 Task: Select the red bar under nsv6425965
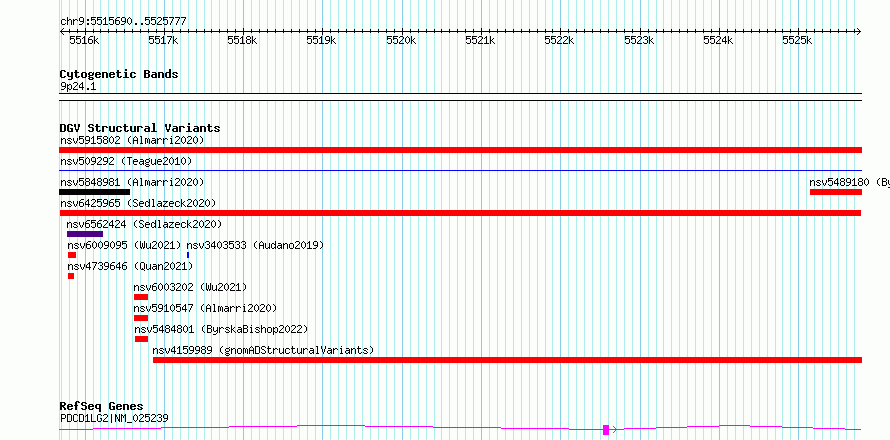460,213
